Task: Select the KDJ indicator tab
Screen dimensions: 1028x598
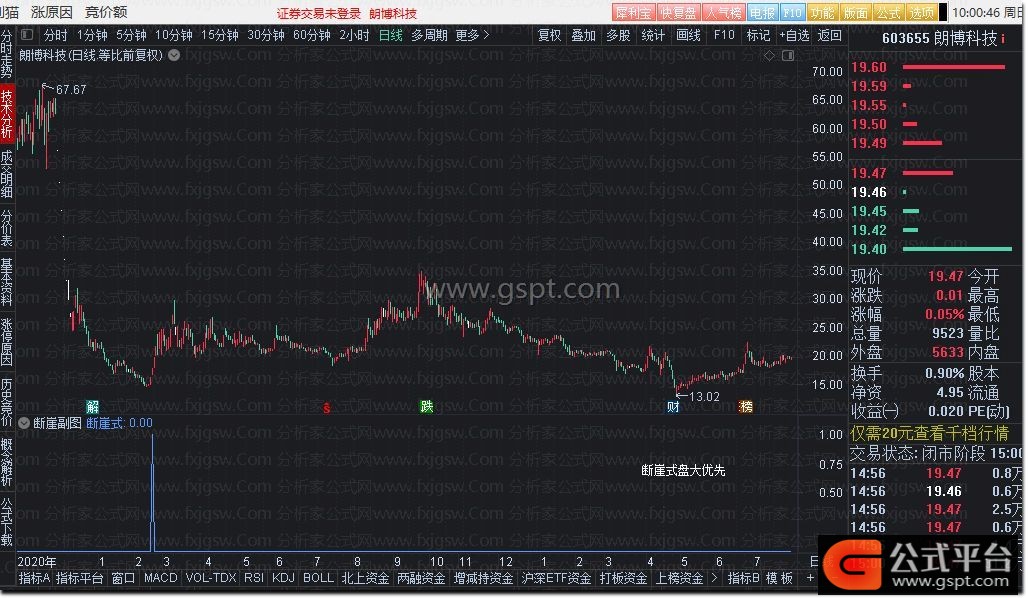Action: [283, 578]
